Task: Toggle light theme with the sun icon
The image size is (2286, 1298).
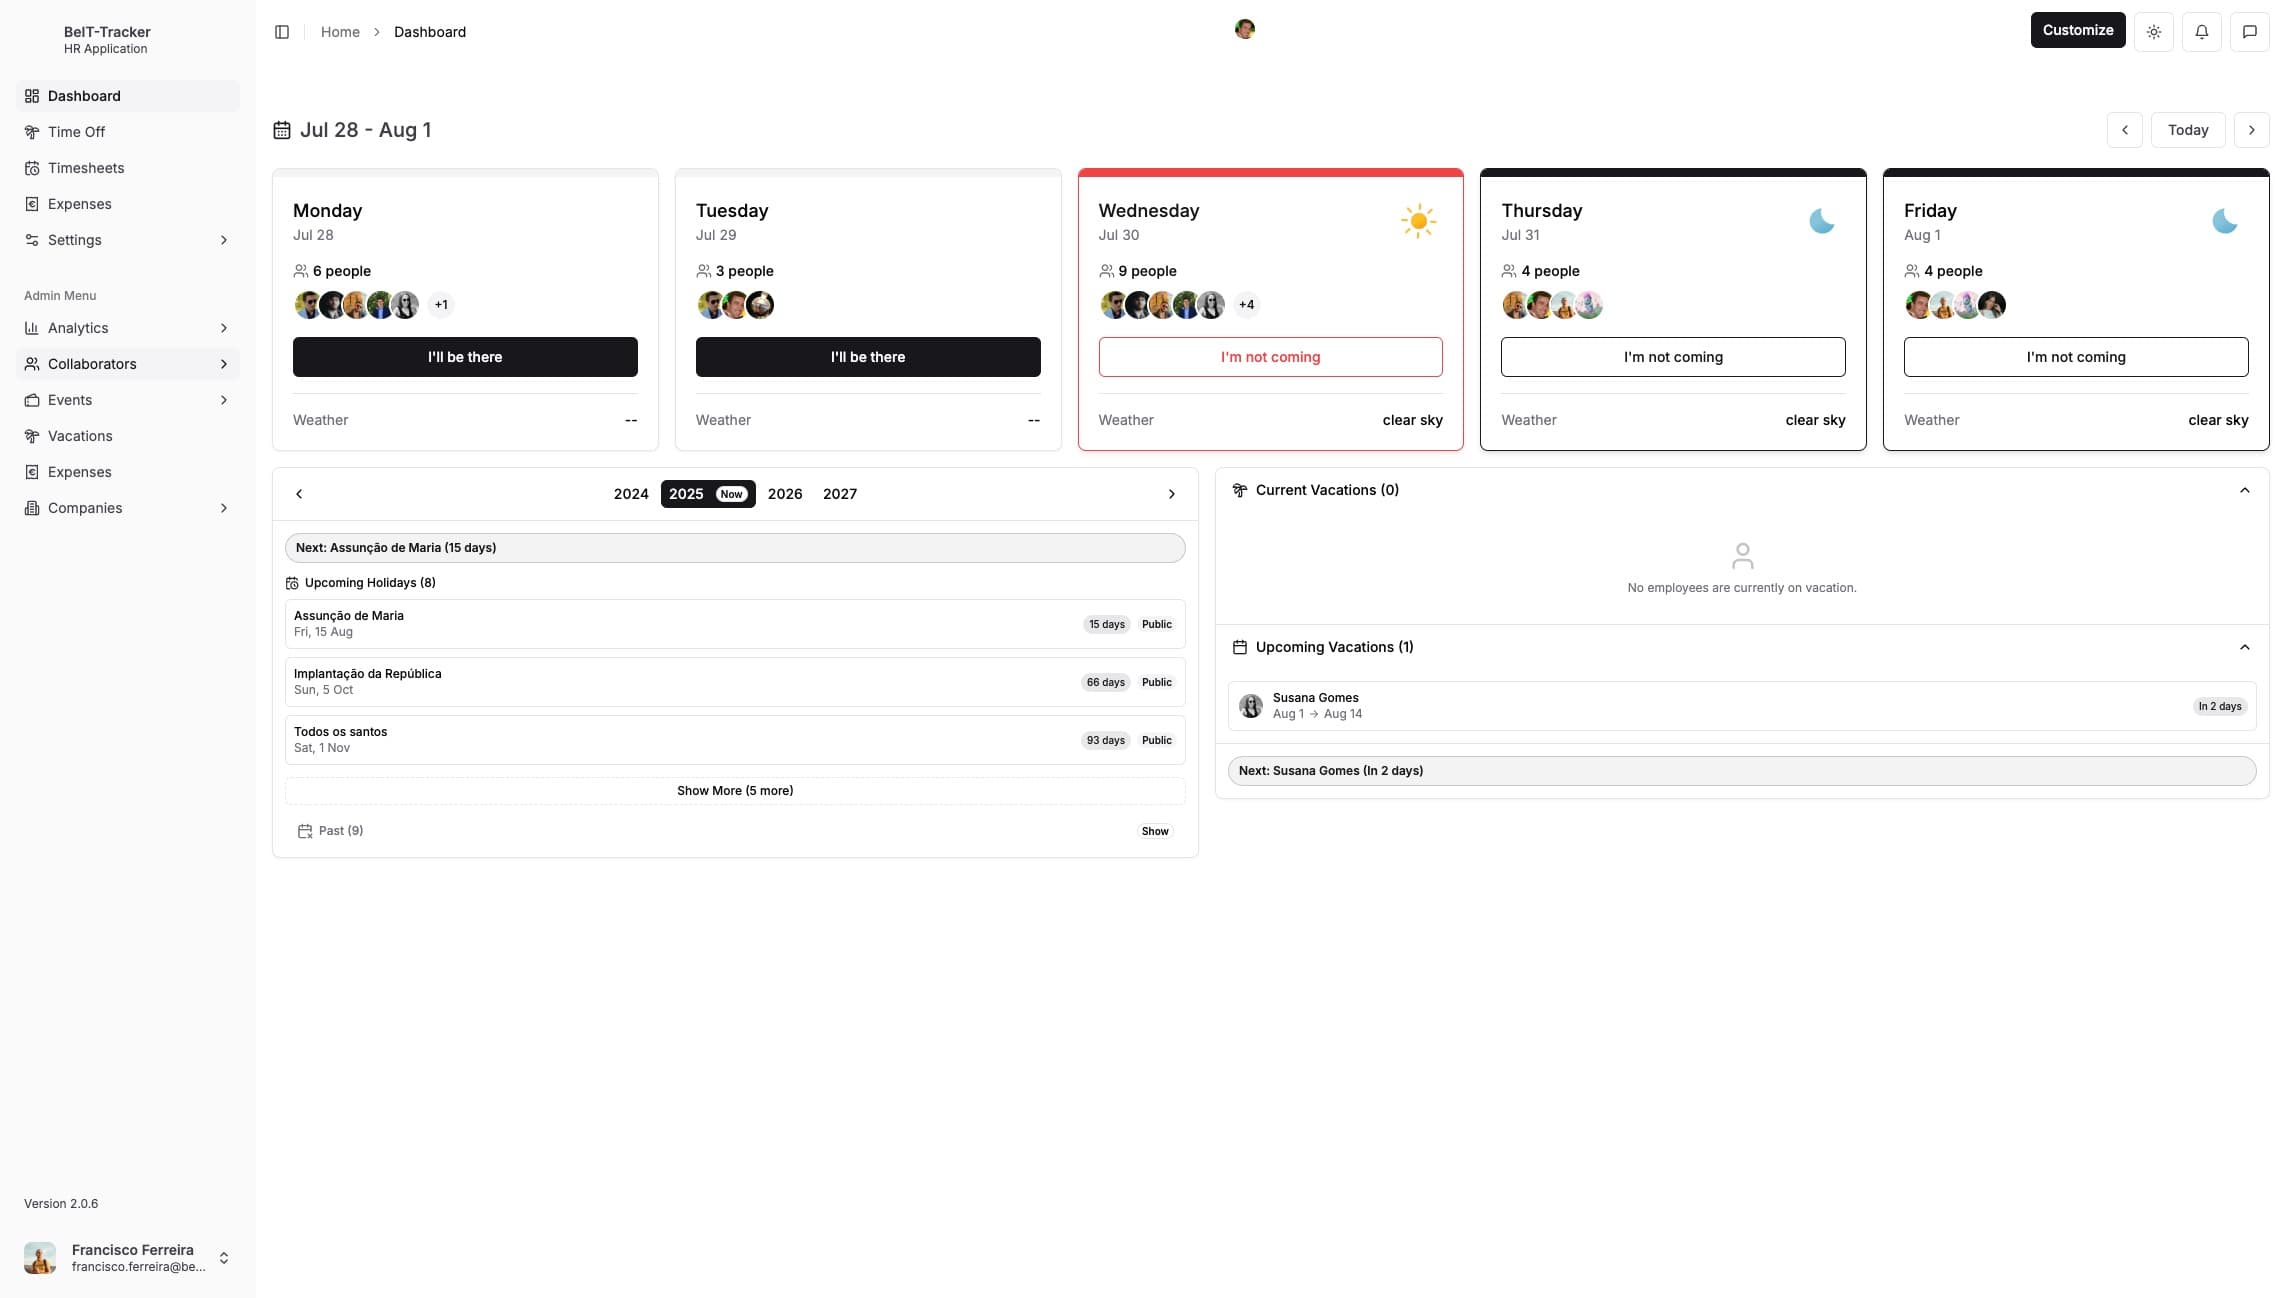Action: 2154,31
